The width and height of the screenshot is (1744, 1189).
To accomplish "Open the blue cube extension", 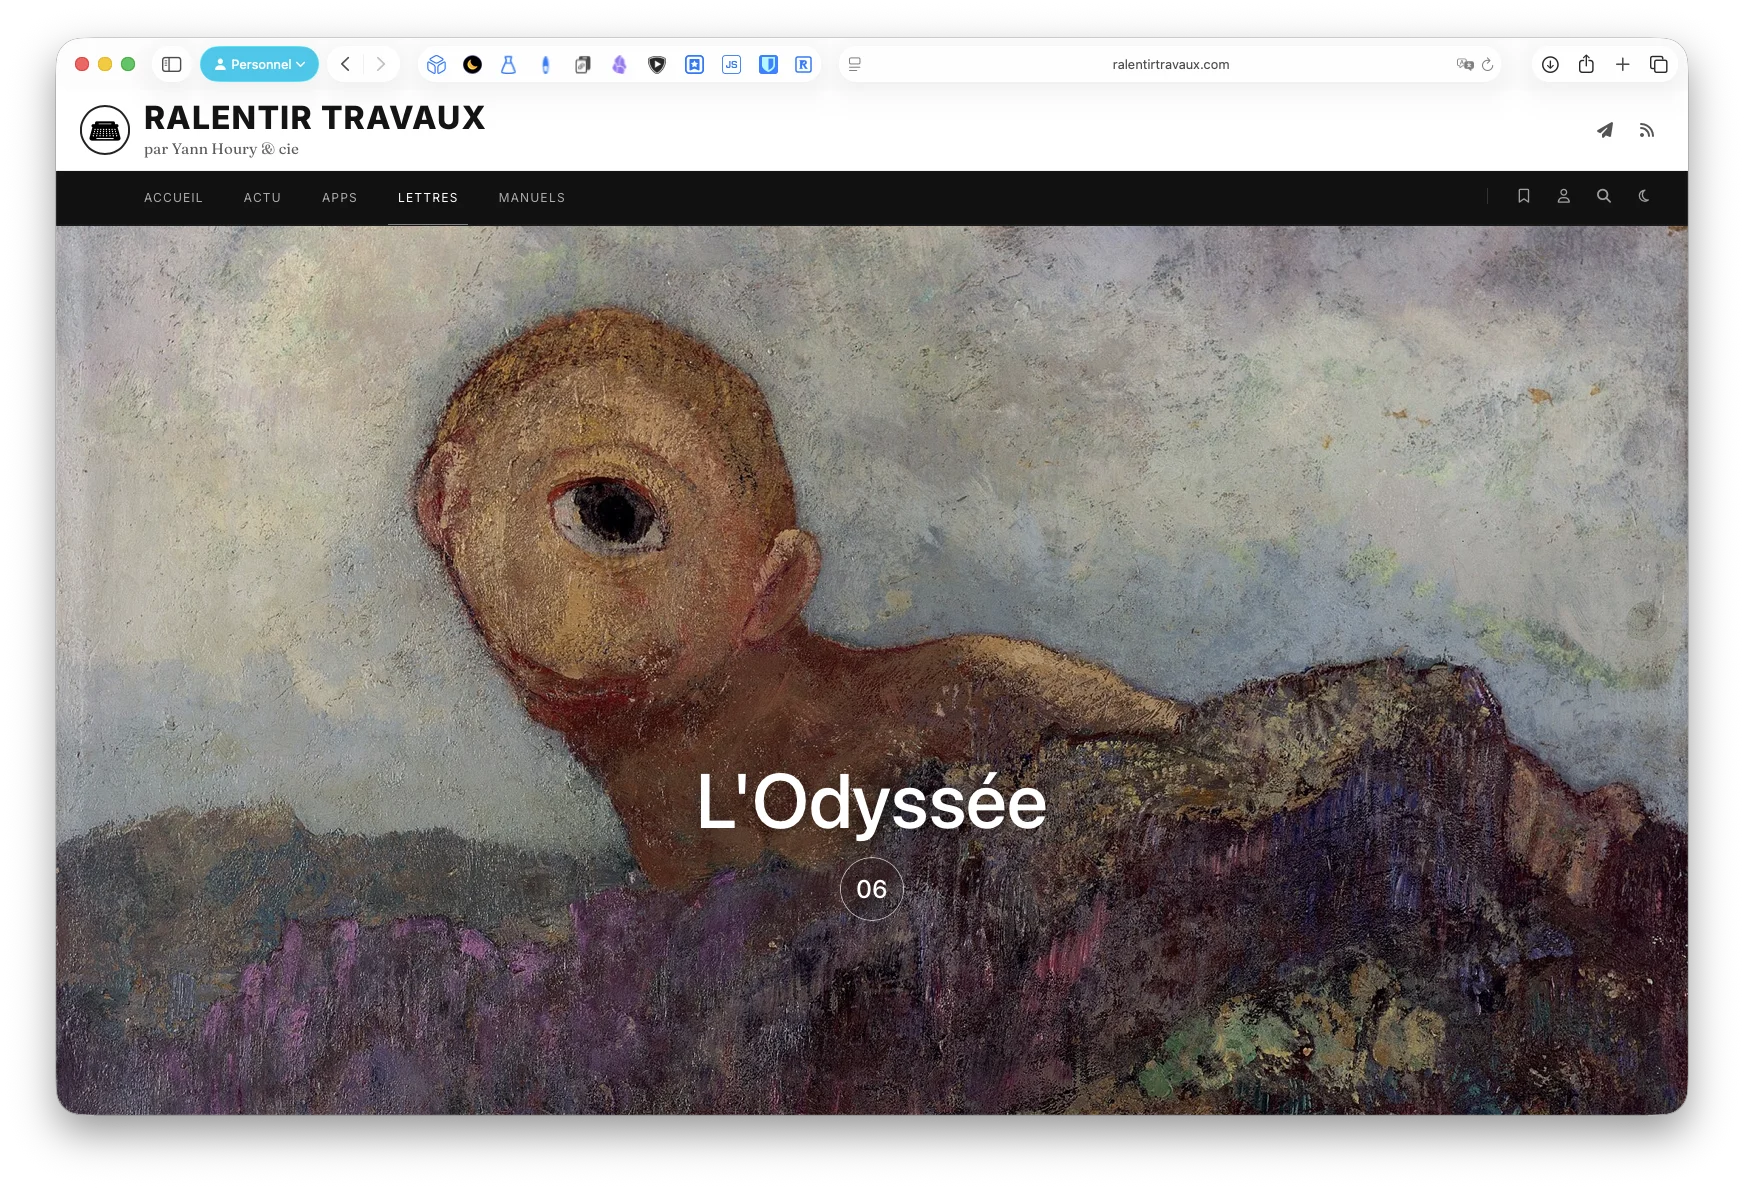I will [436, 64].
